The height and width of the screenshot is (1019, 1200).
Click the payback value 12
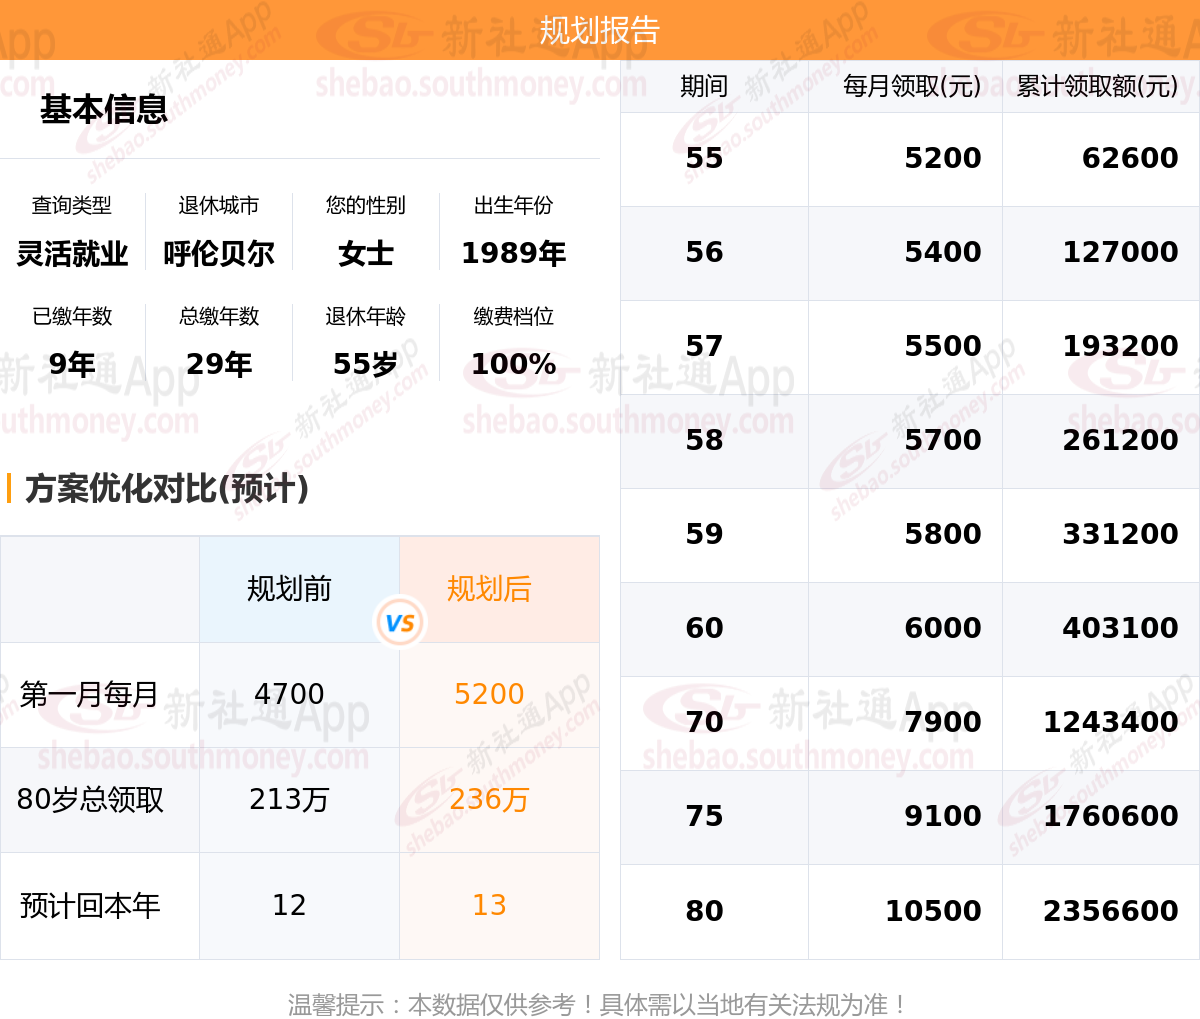289,905
